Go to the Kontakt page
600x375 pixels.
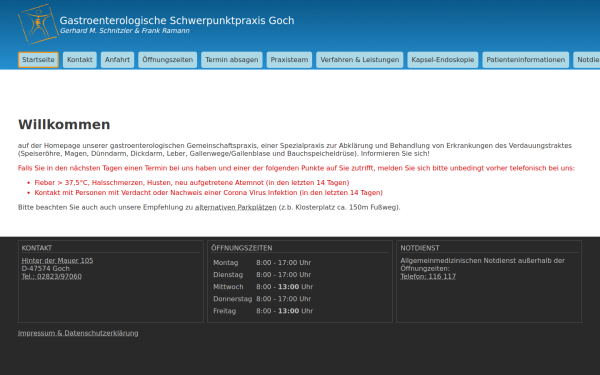click(x=80, y=60)
